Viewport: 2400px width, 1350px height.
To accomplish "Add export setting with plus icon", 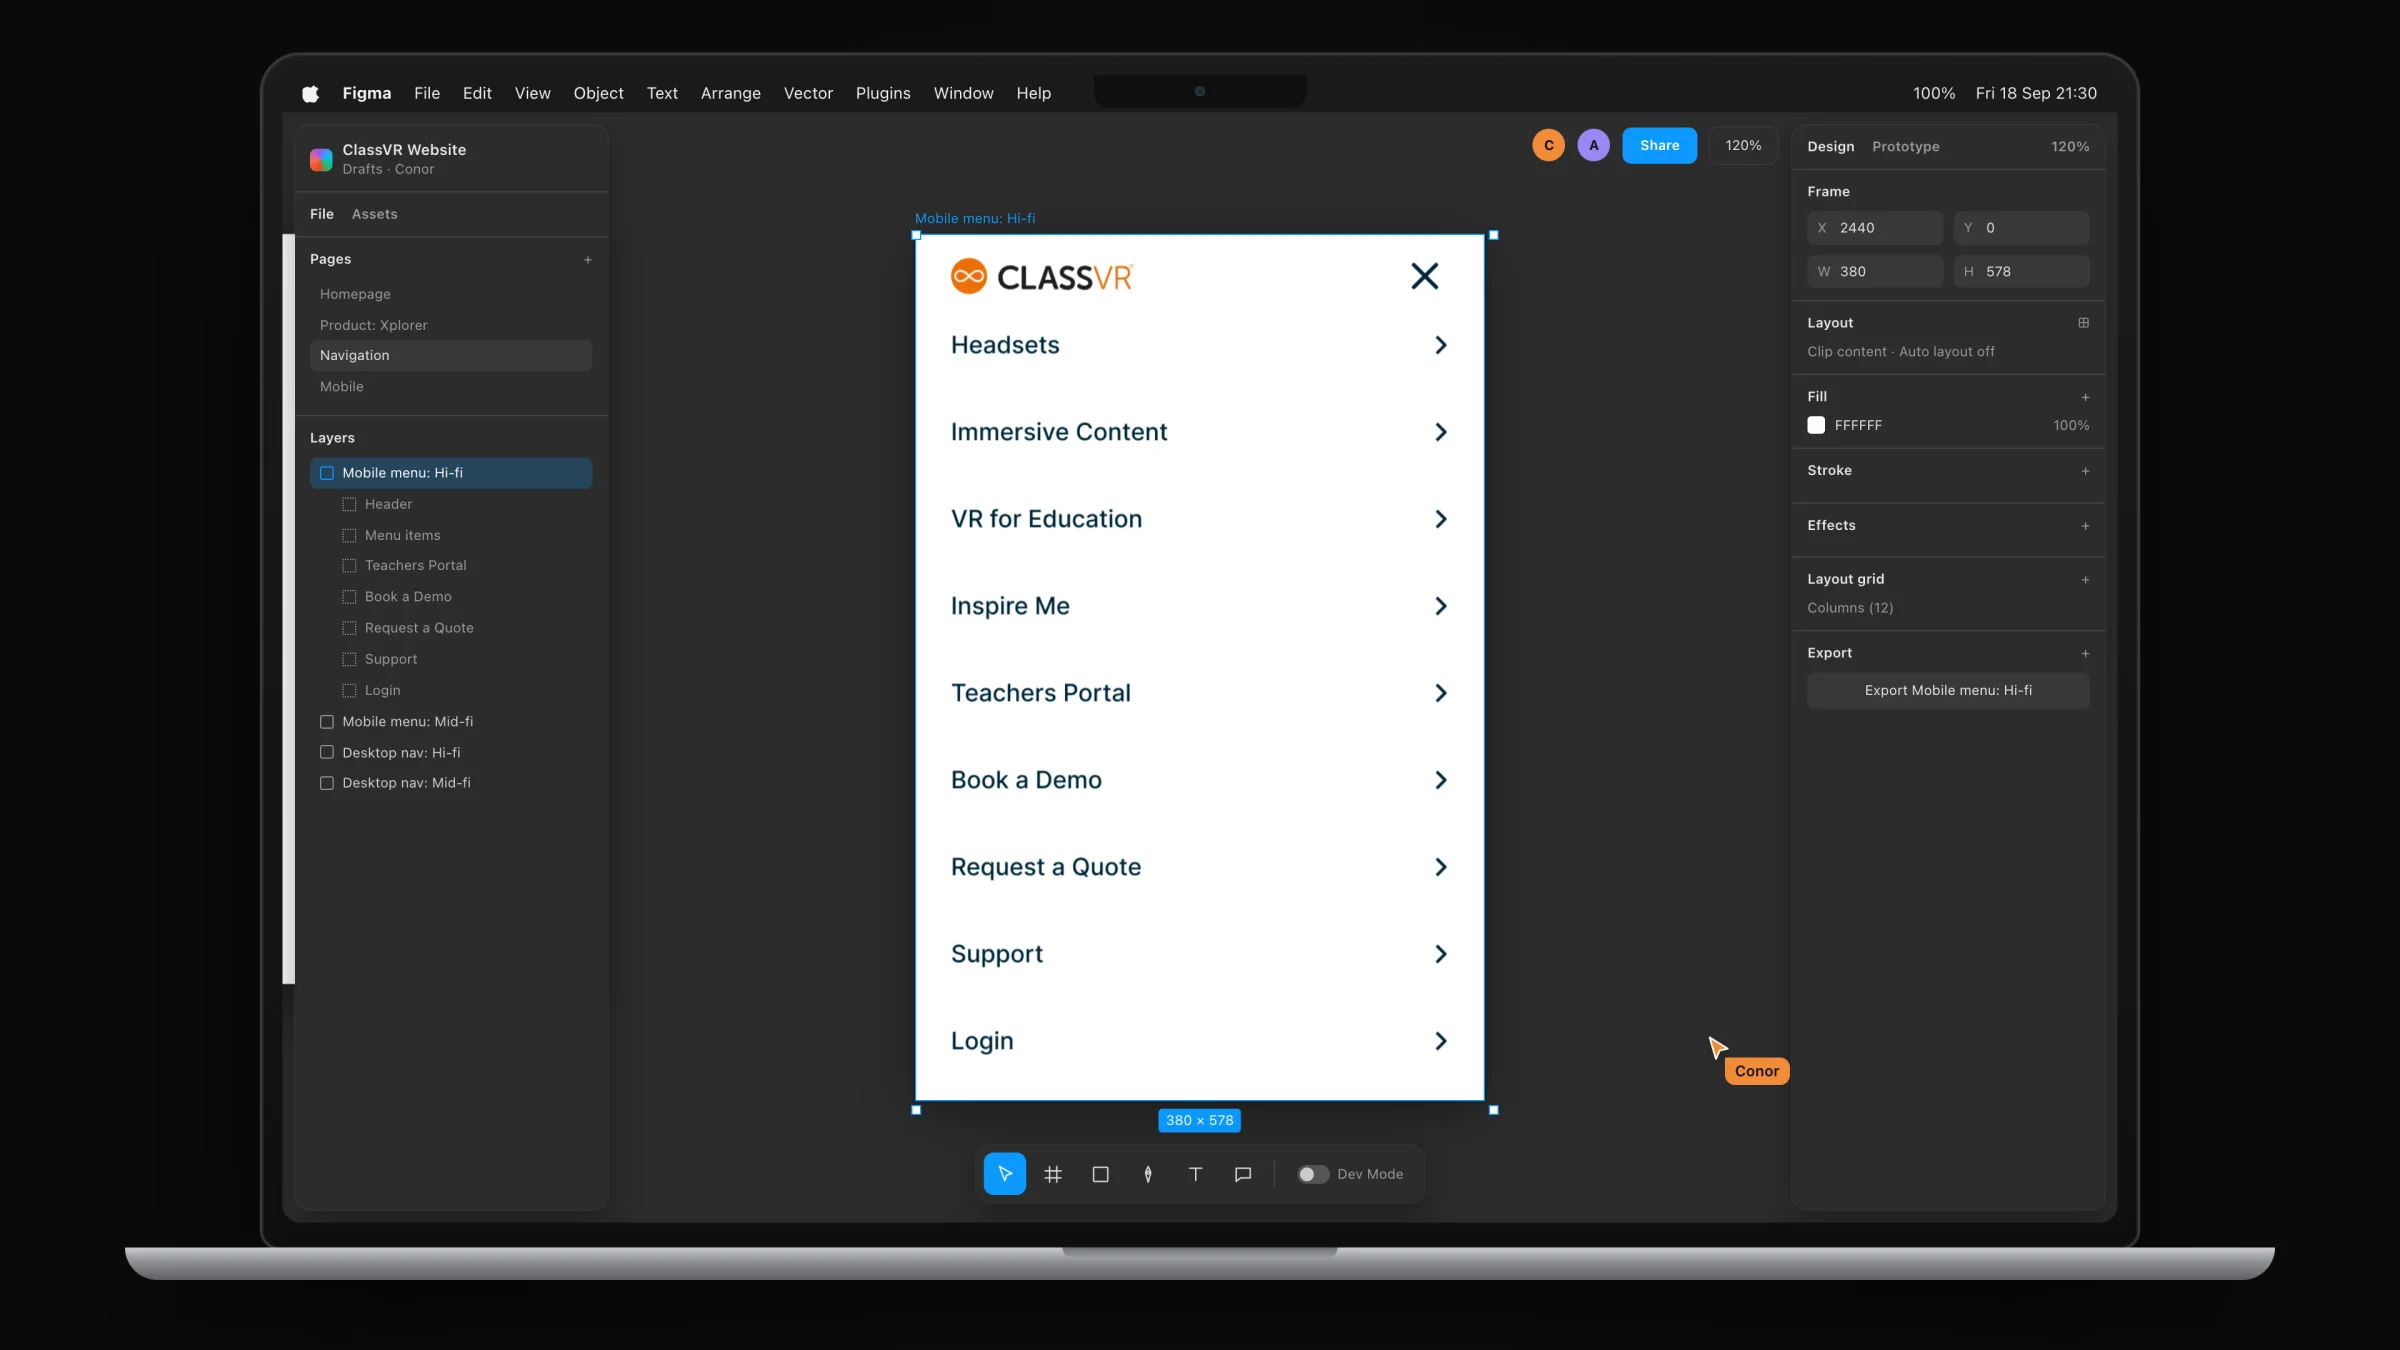I will [x=2085, y=653].
